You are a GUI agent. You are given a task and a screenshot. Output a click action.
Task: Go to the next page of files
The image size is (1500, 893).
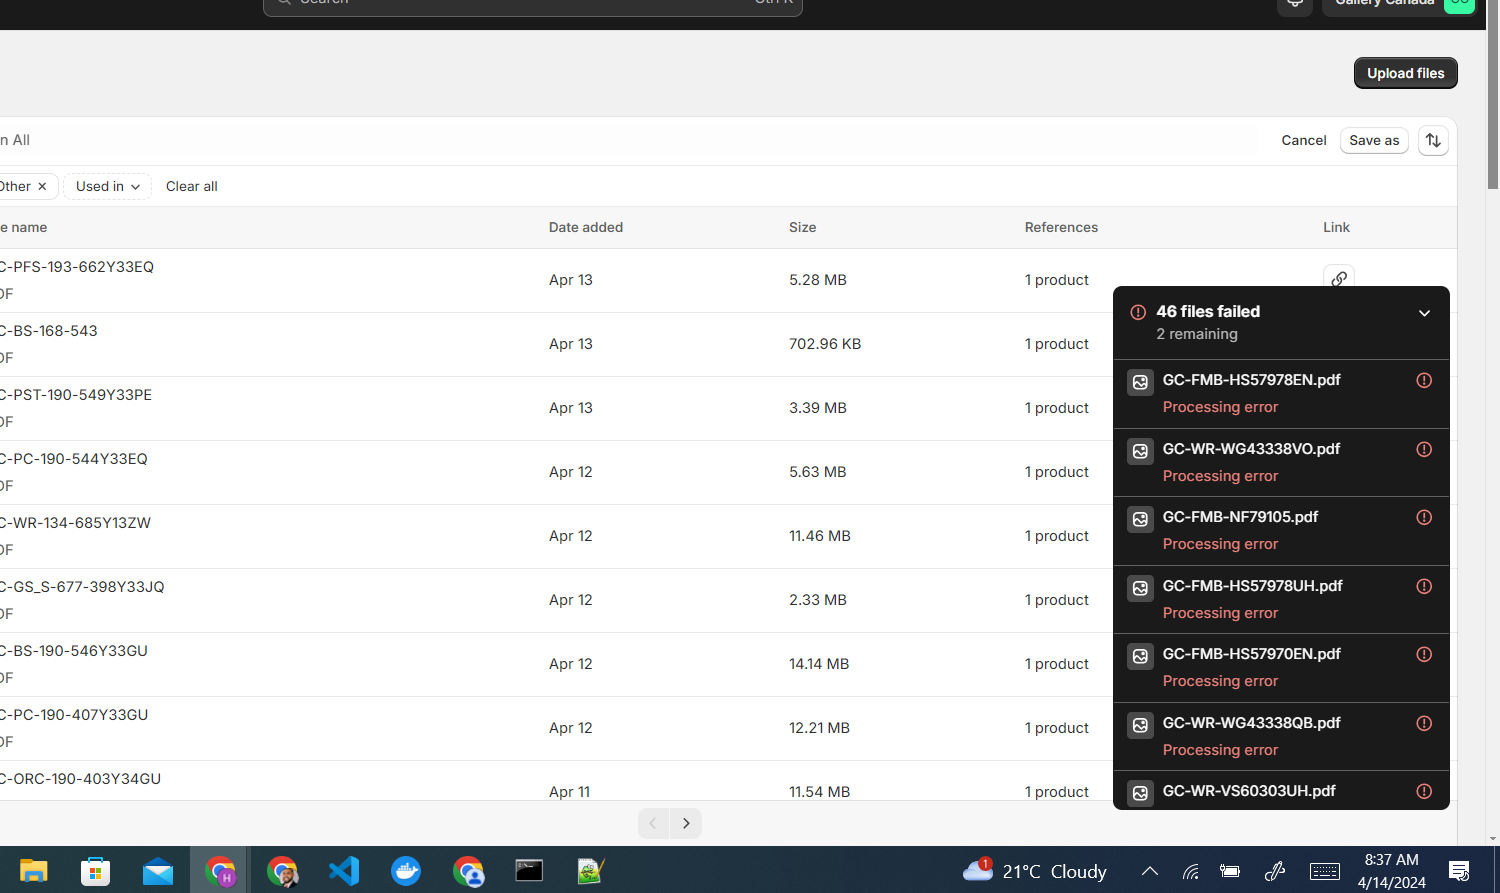pos(686,823)
